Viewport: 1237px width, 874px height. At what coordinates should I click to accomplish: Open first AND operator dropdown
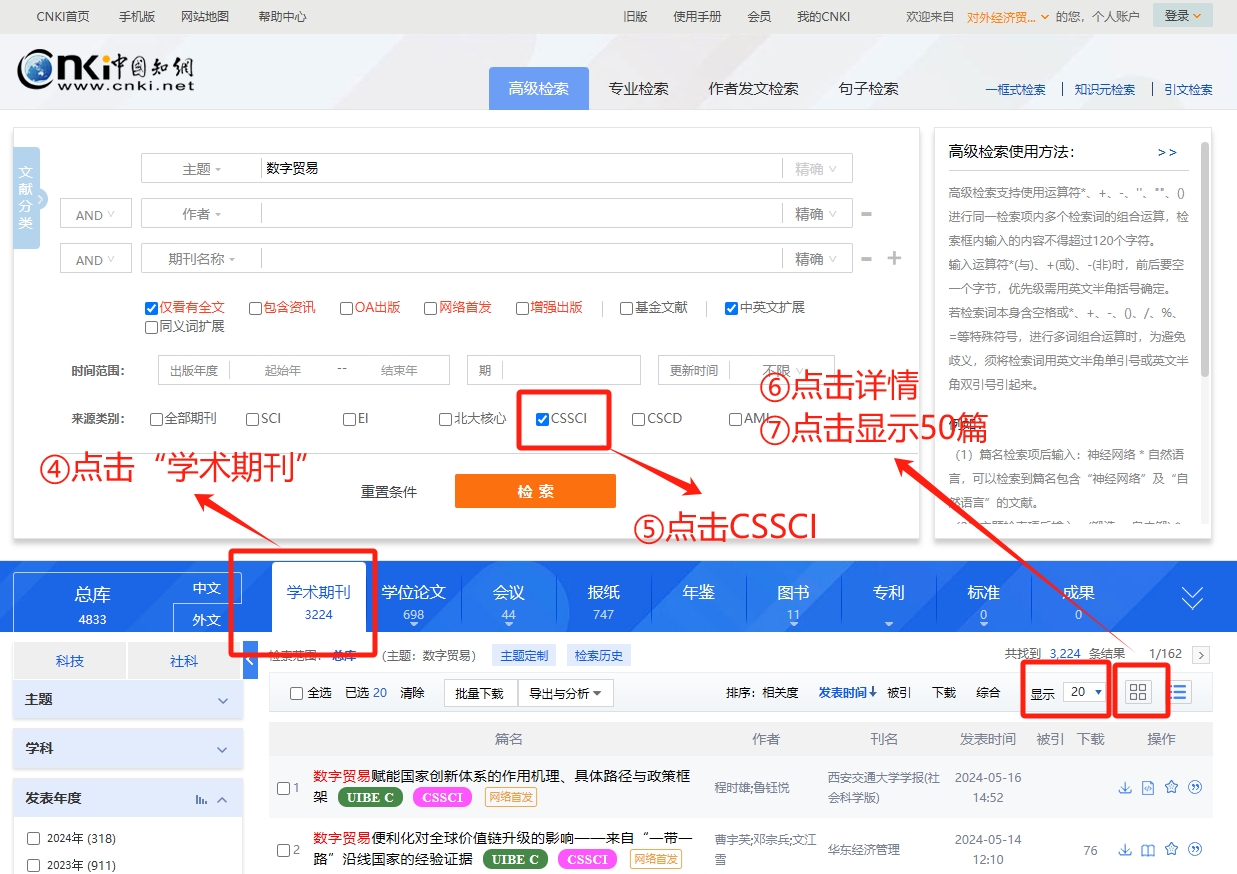pos(96,214)
